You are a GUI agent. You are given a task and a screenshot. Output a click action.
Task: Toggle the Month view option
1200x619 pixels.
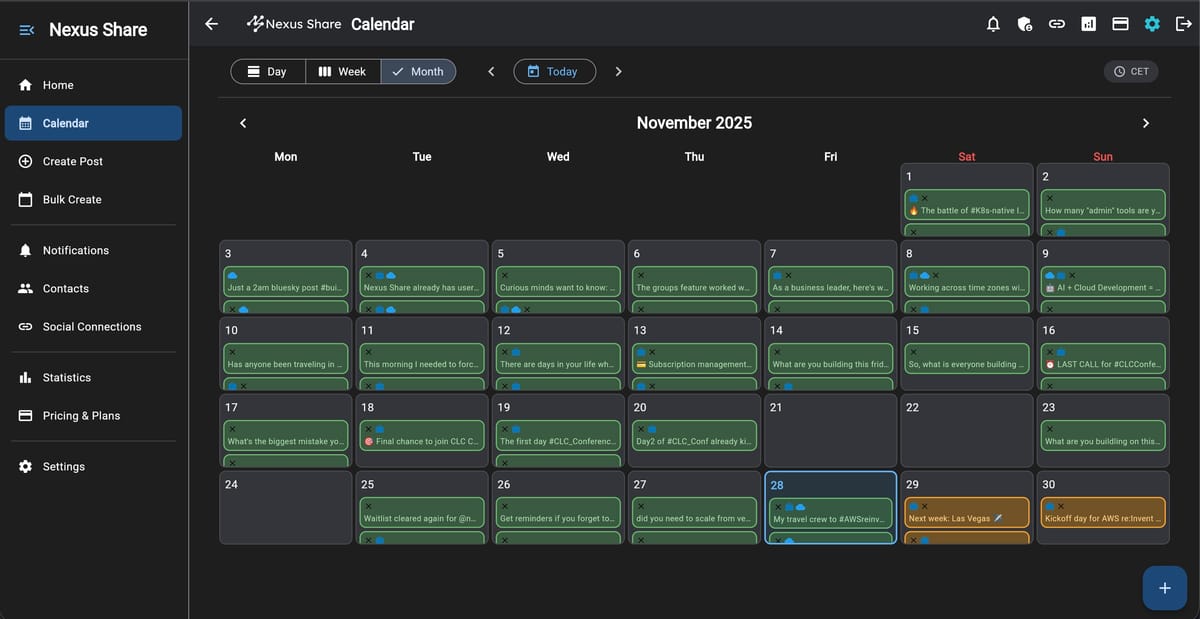[x=418, y=71]
